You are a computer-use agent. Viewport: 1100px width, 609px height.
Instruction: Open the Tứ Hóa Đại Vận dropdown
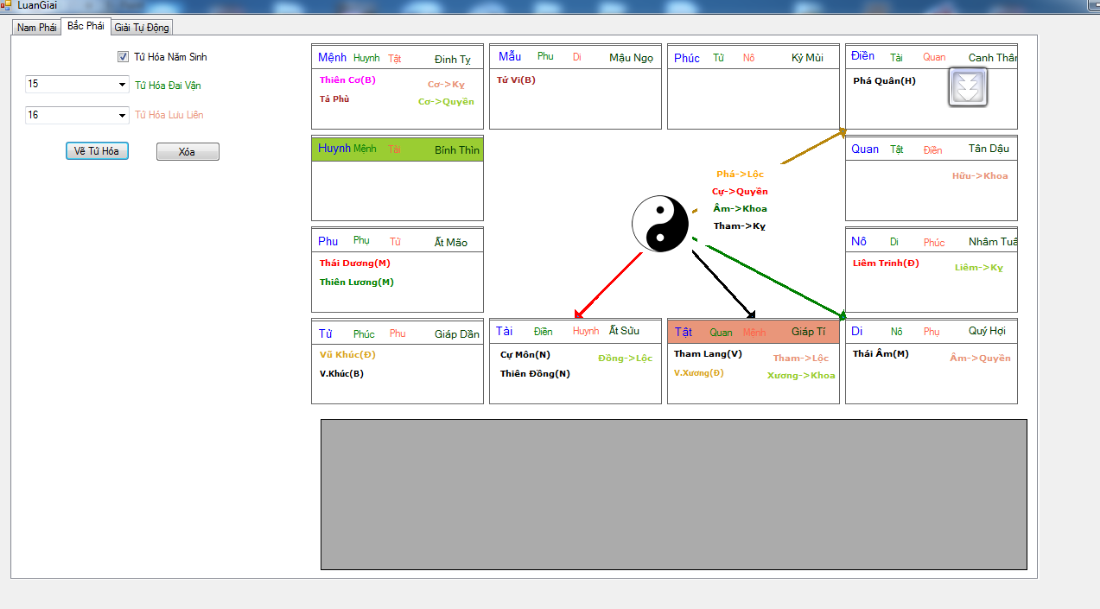[x=122, y=85]
